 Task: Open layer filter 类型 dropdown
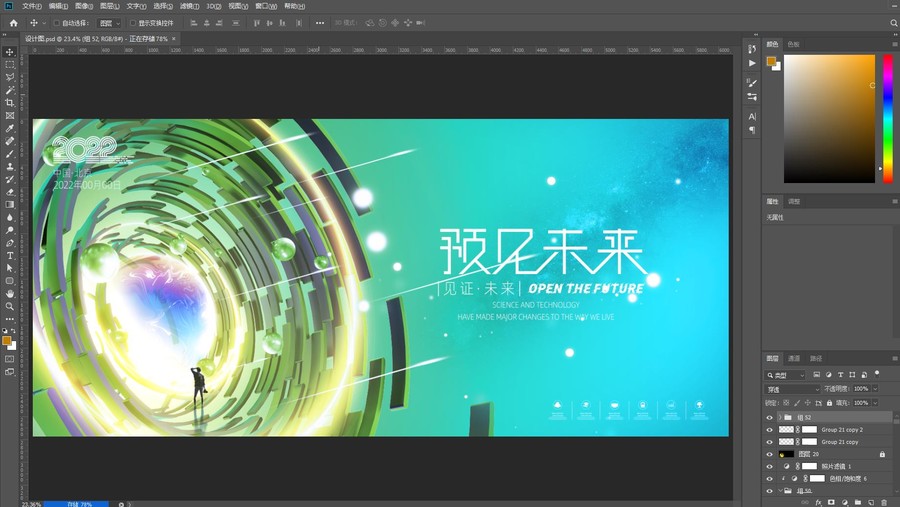tap(785, 375)
